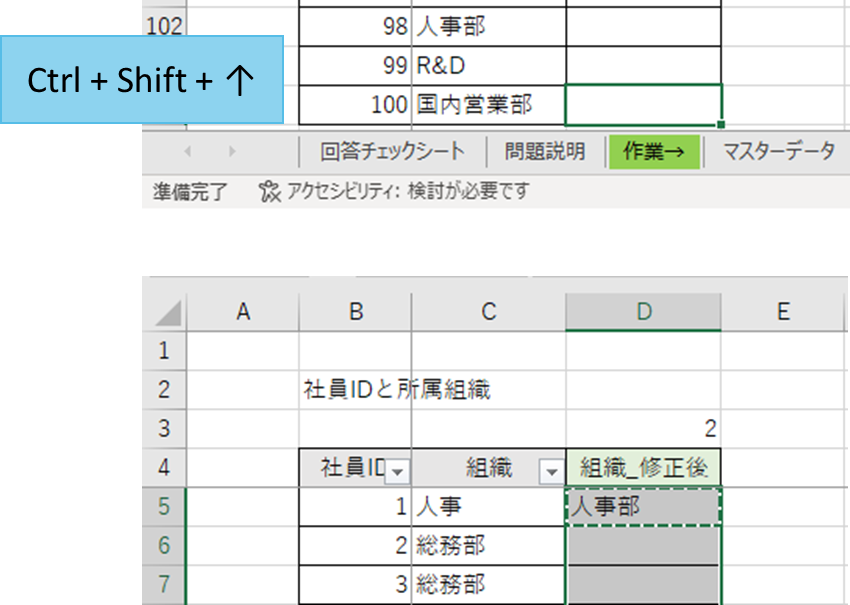The height and width of the screenshot is (605, 850).
Task: Click the sheet tab scroll right arrow
Action: (232, 151)
